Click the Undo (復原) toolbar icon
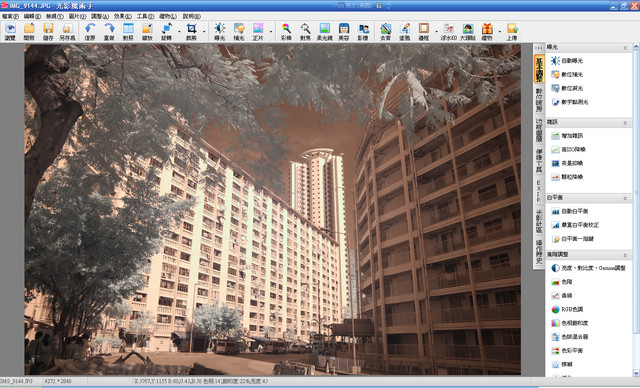This screenshot has width=640, height=388. [x=90, y=31]
